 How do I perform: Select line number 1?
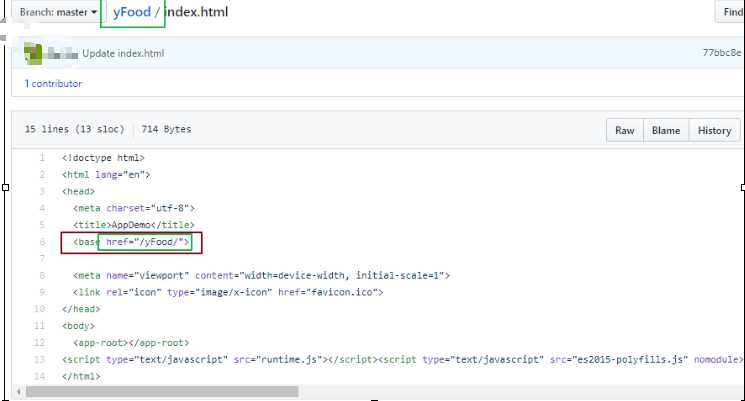click(x=42, y=158)
